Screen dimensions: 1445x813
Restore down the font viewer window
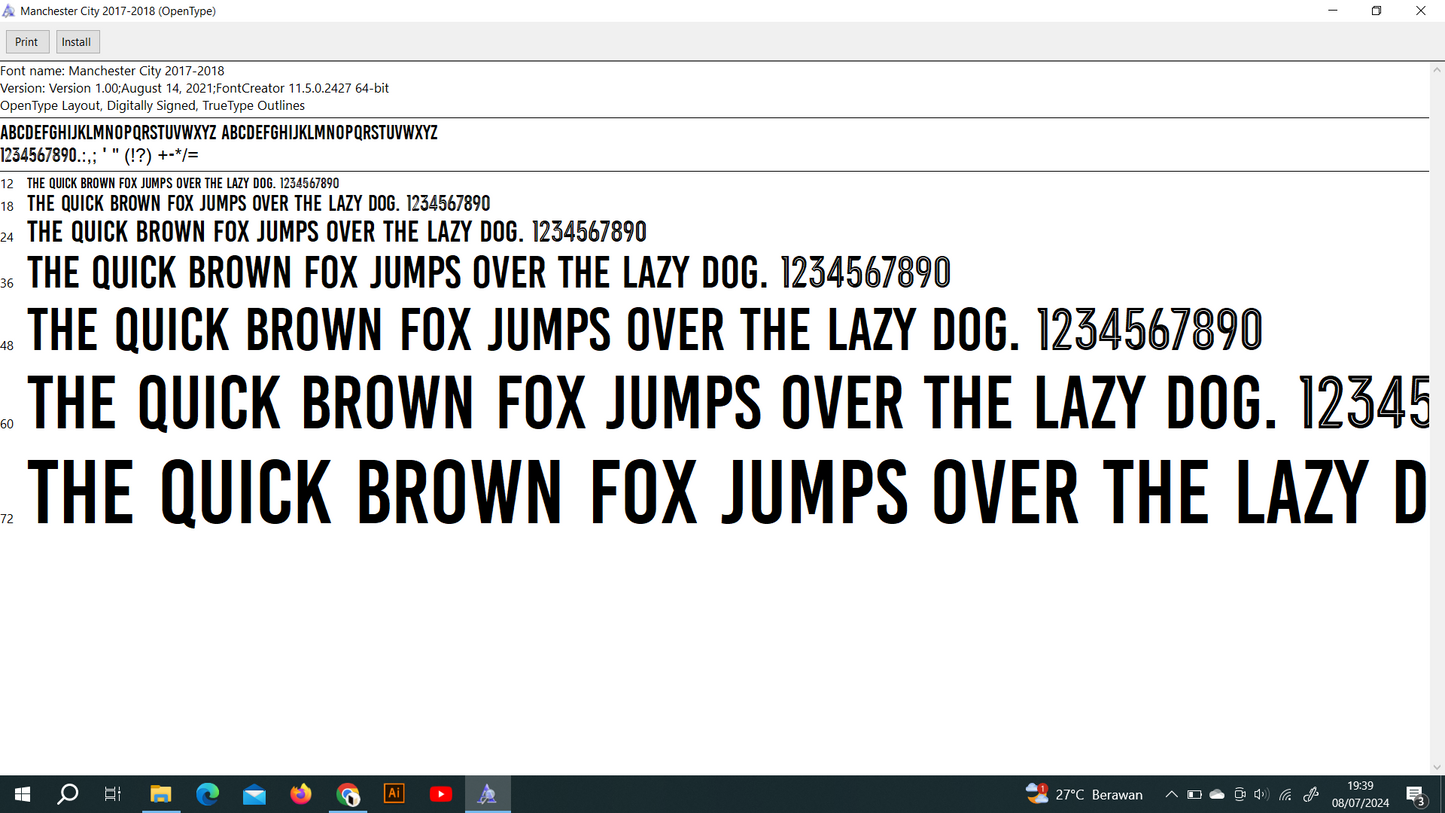click(x=1376, y=11)
